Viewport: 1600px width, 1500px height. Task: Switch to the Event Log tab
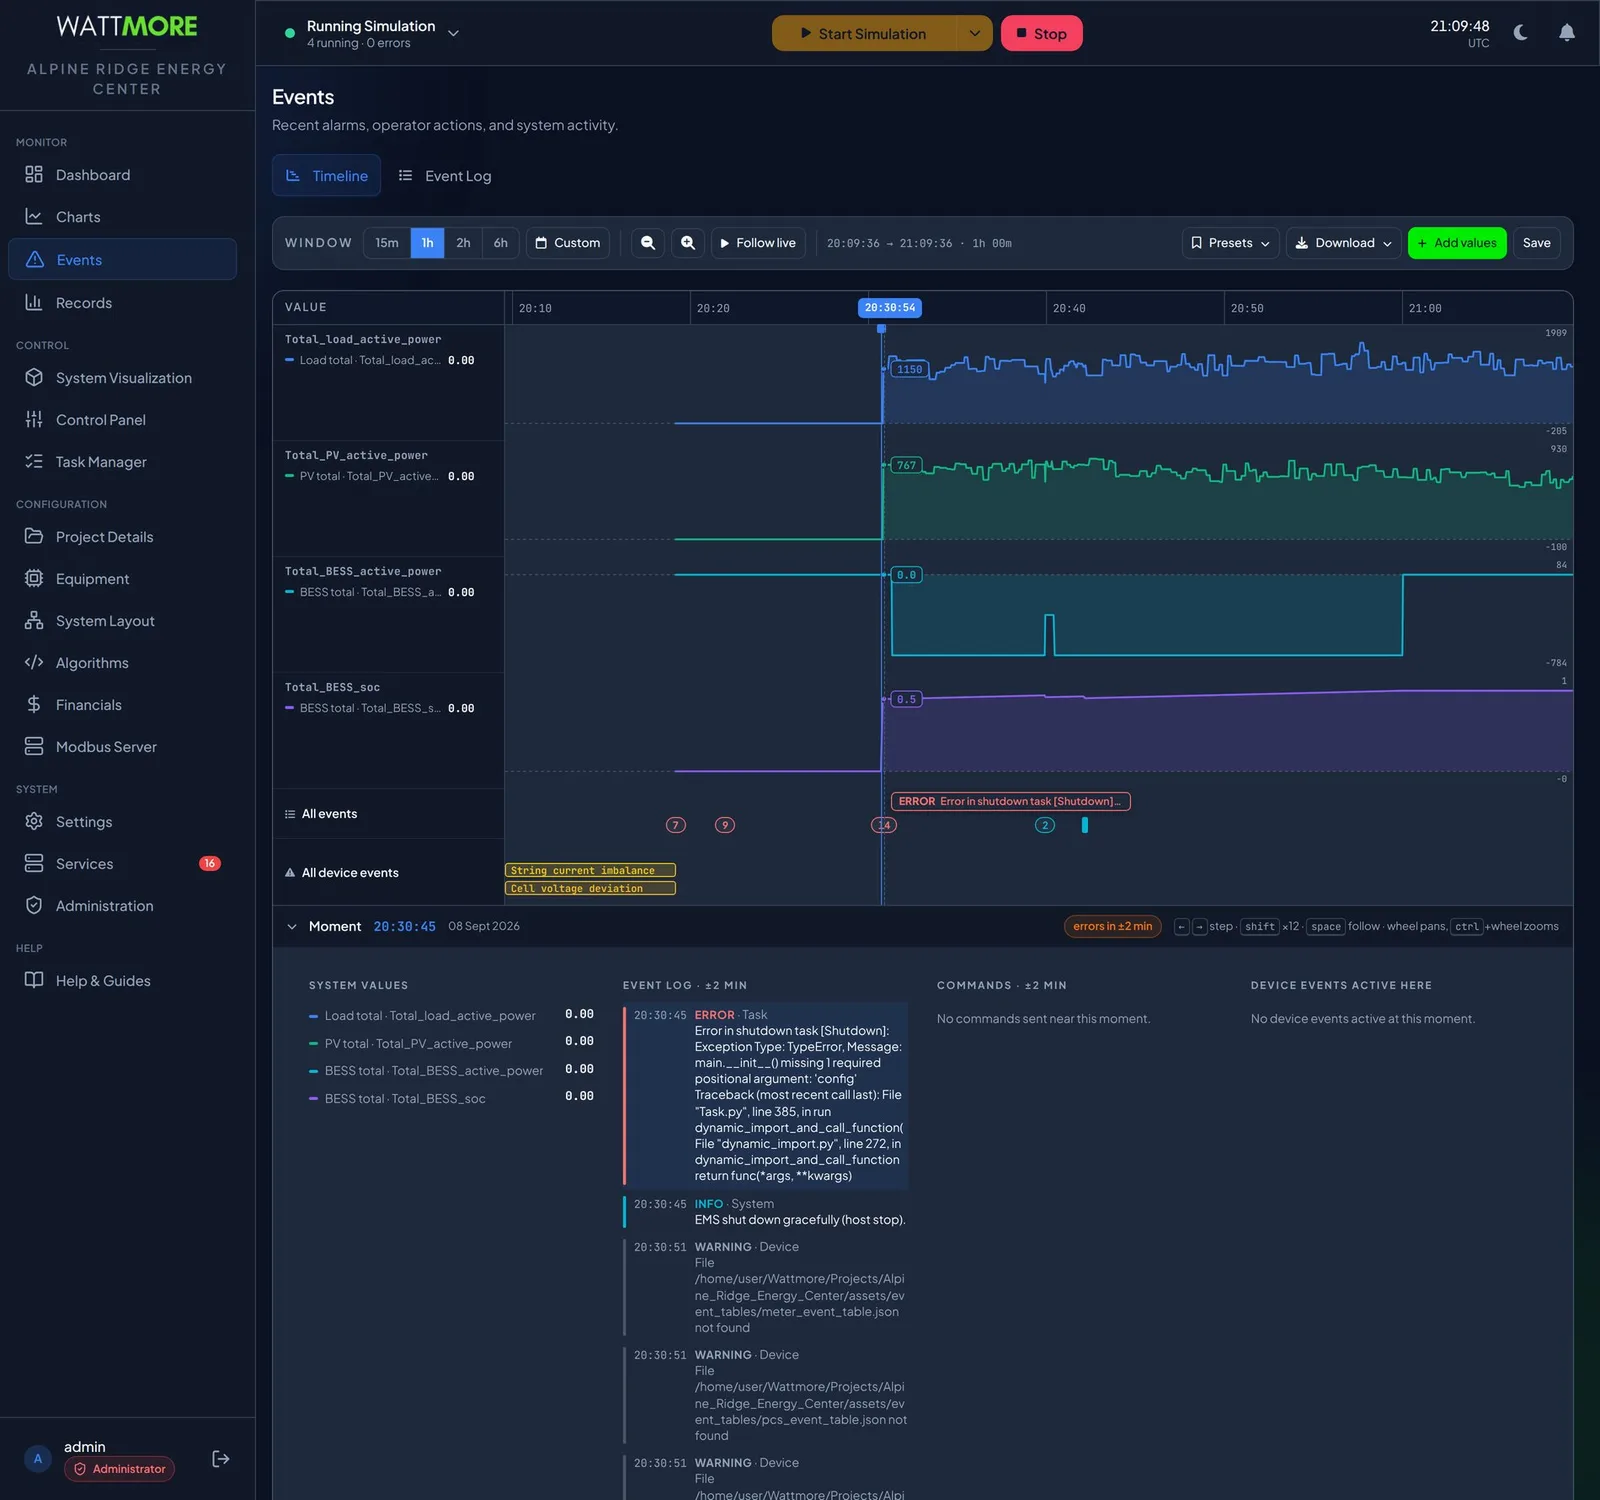pyautogui.click(x=445, y=176)
